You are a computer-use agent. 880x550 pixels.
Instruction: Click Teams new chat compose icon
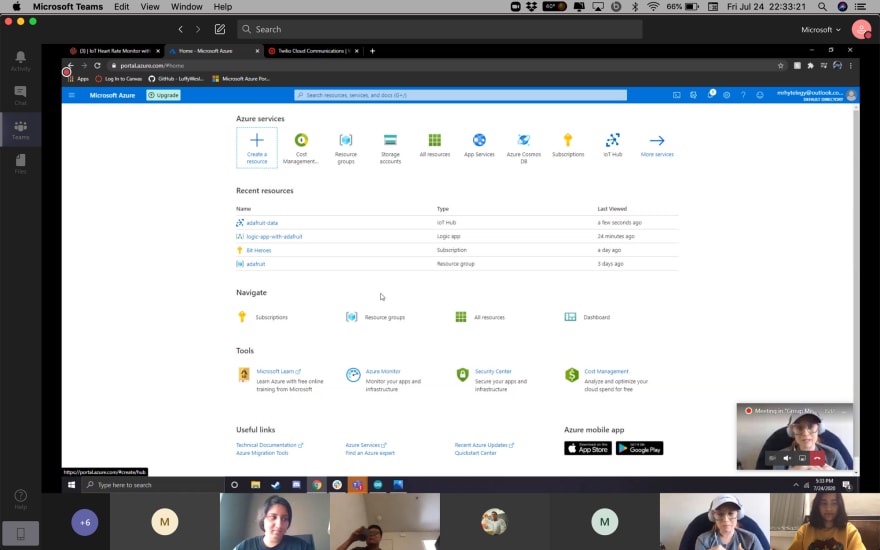pos(219,29)
